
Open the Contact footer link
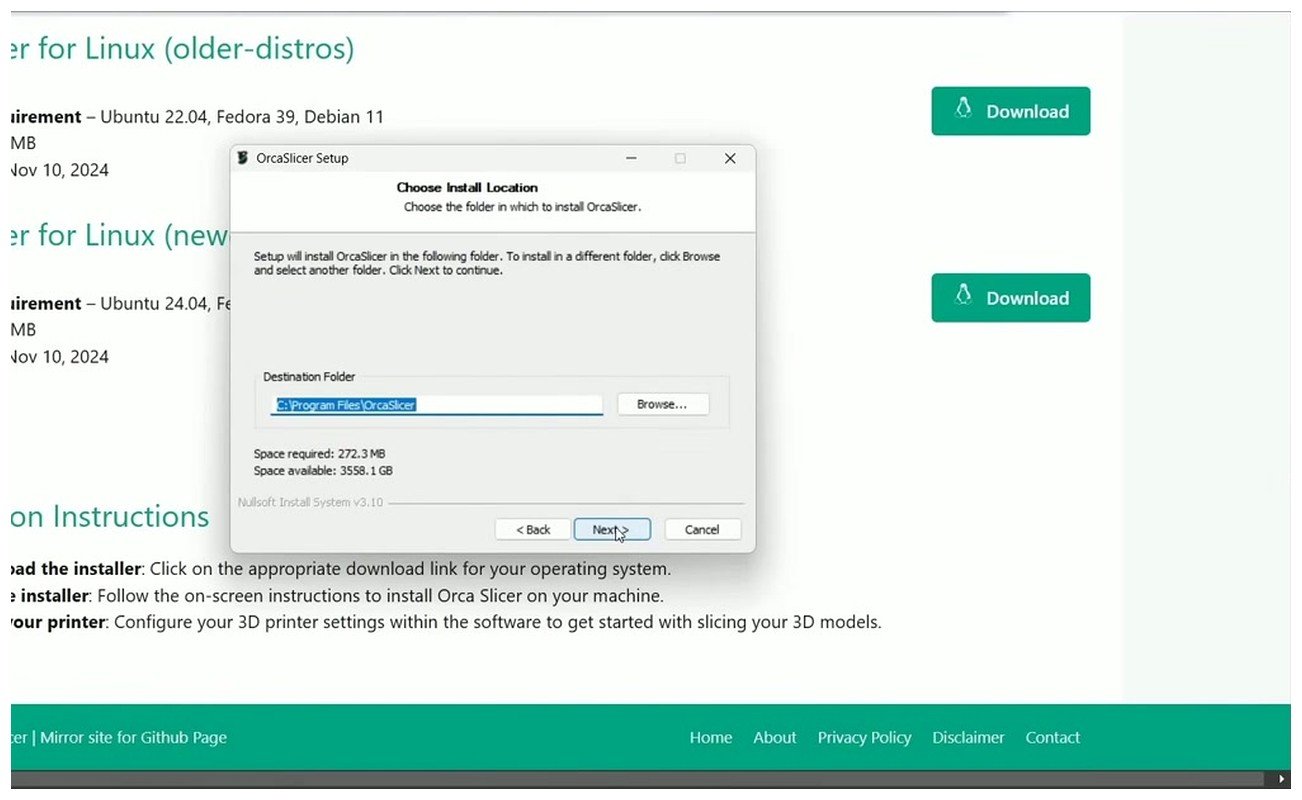tap(1052, 737)
